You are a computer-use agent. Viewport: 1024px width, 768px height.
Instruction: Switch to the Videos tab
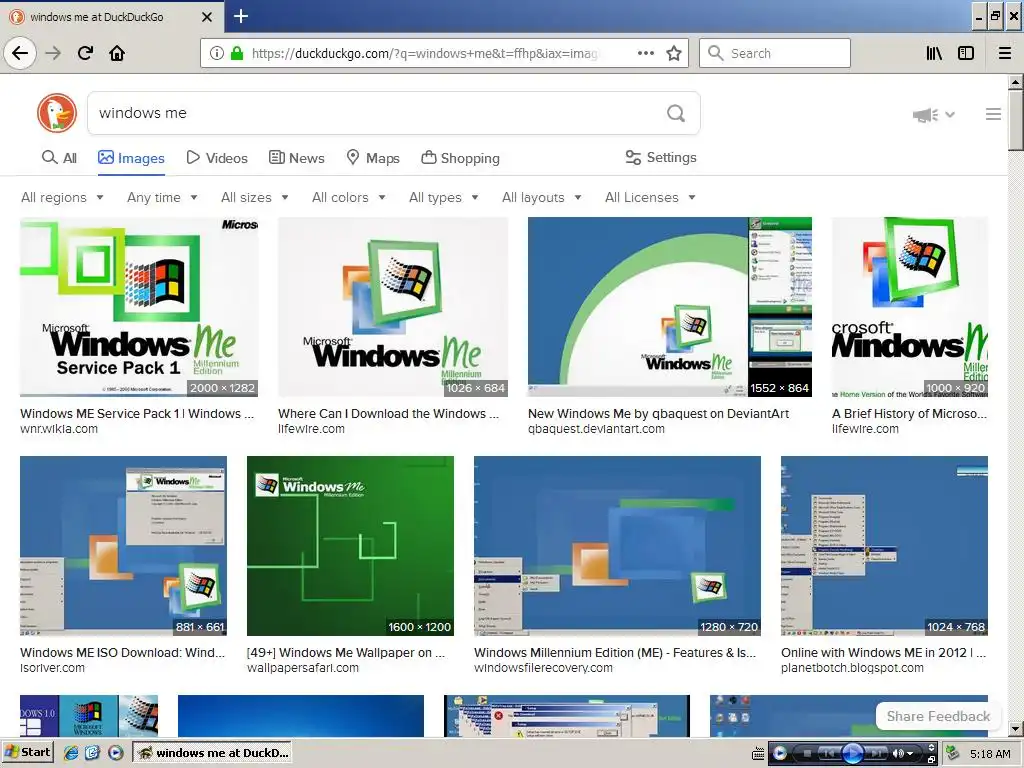(217, 158)
